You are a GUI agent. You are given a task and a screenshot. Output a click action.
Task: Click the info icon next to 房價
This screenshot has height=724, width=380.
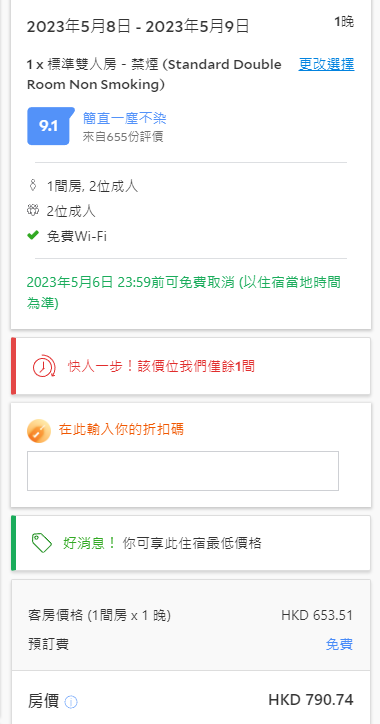[x=71, y=702]
